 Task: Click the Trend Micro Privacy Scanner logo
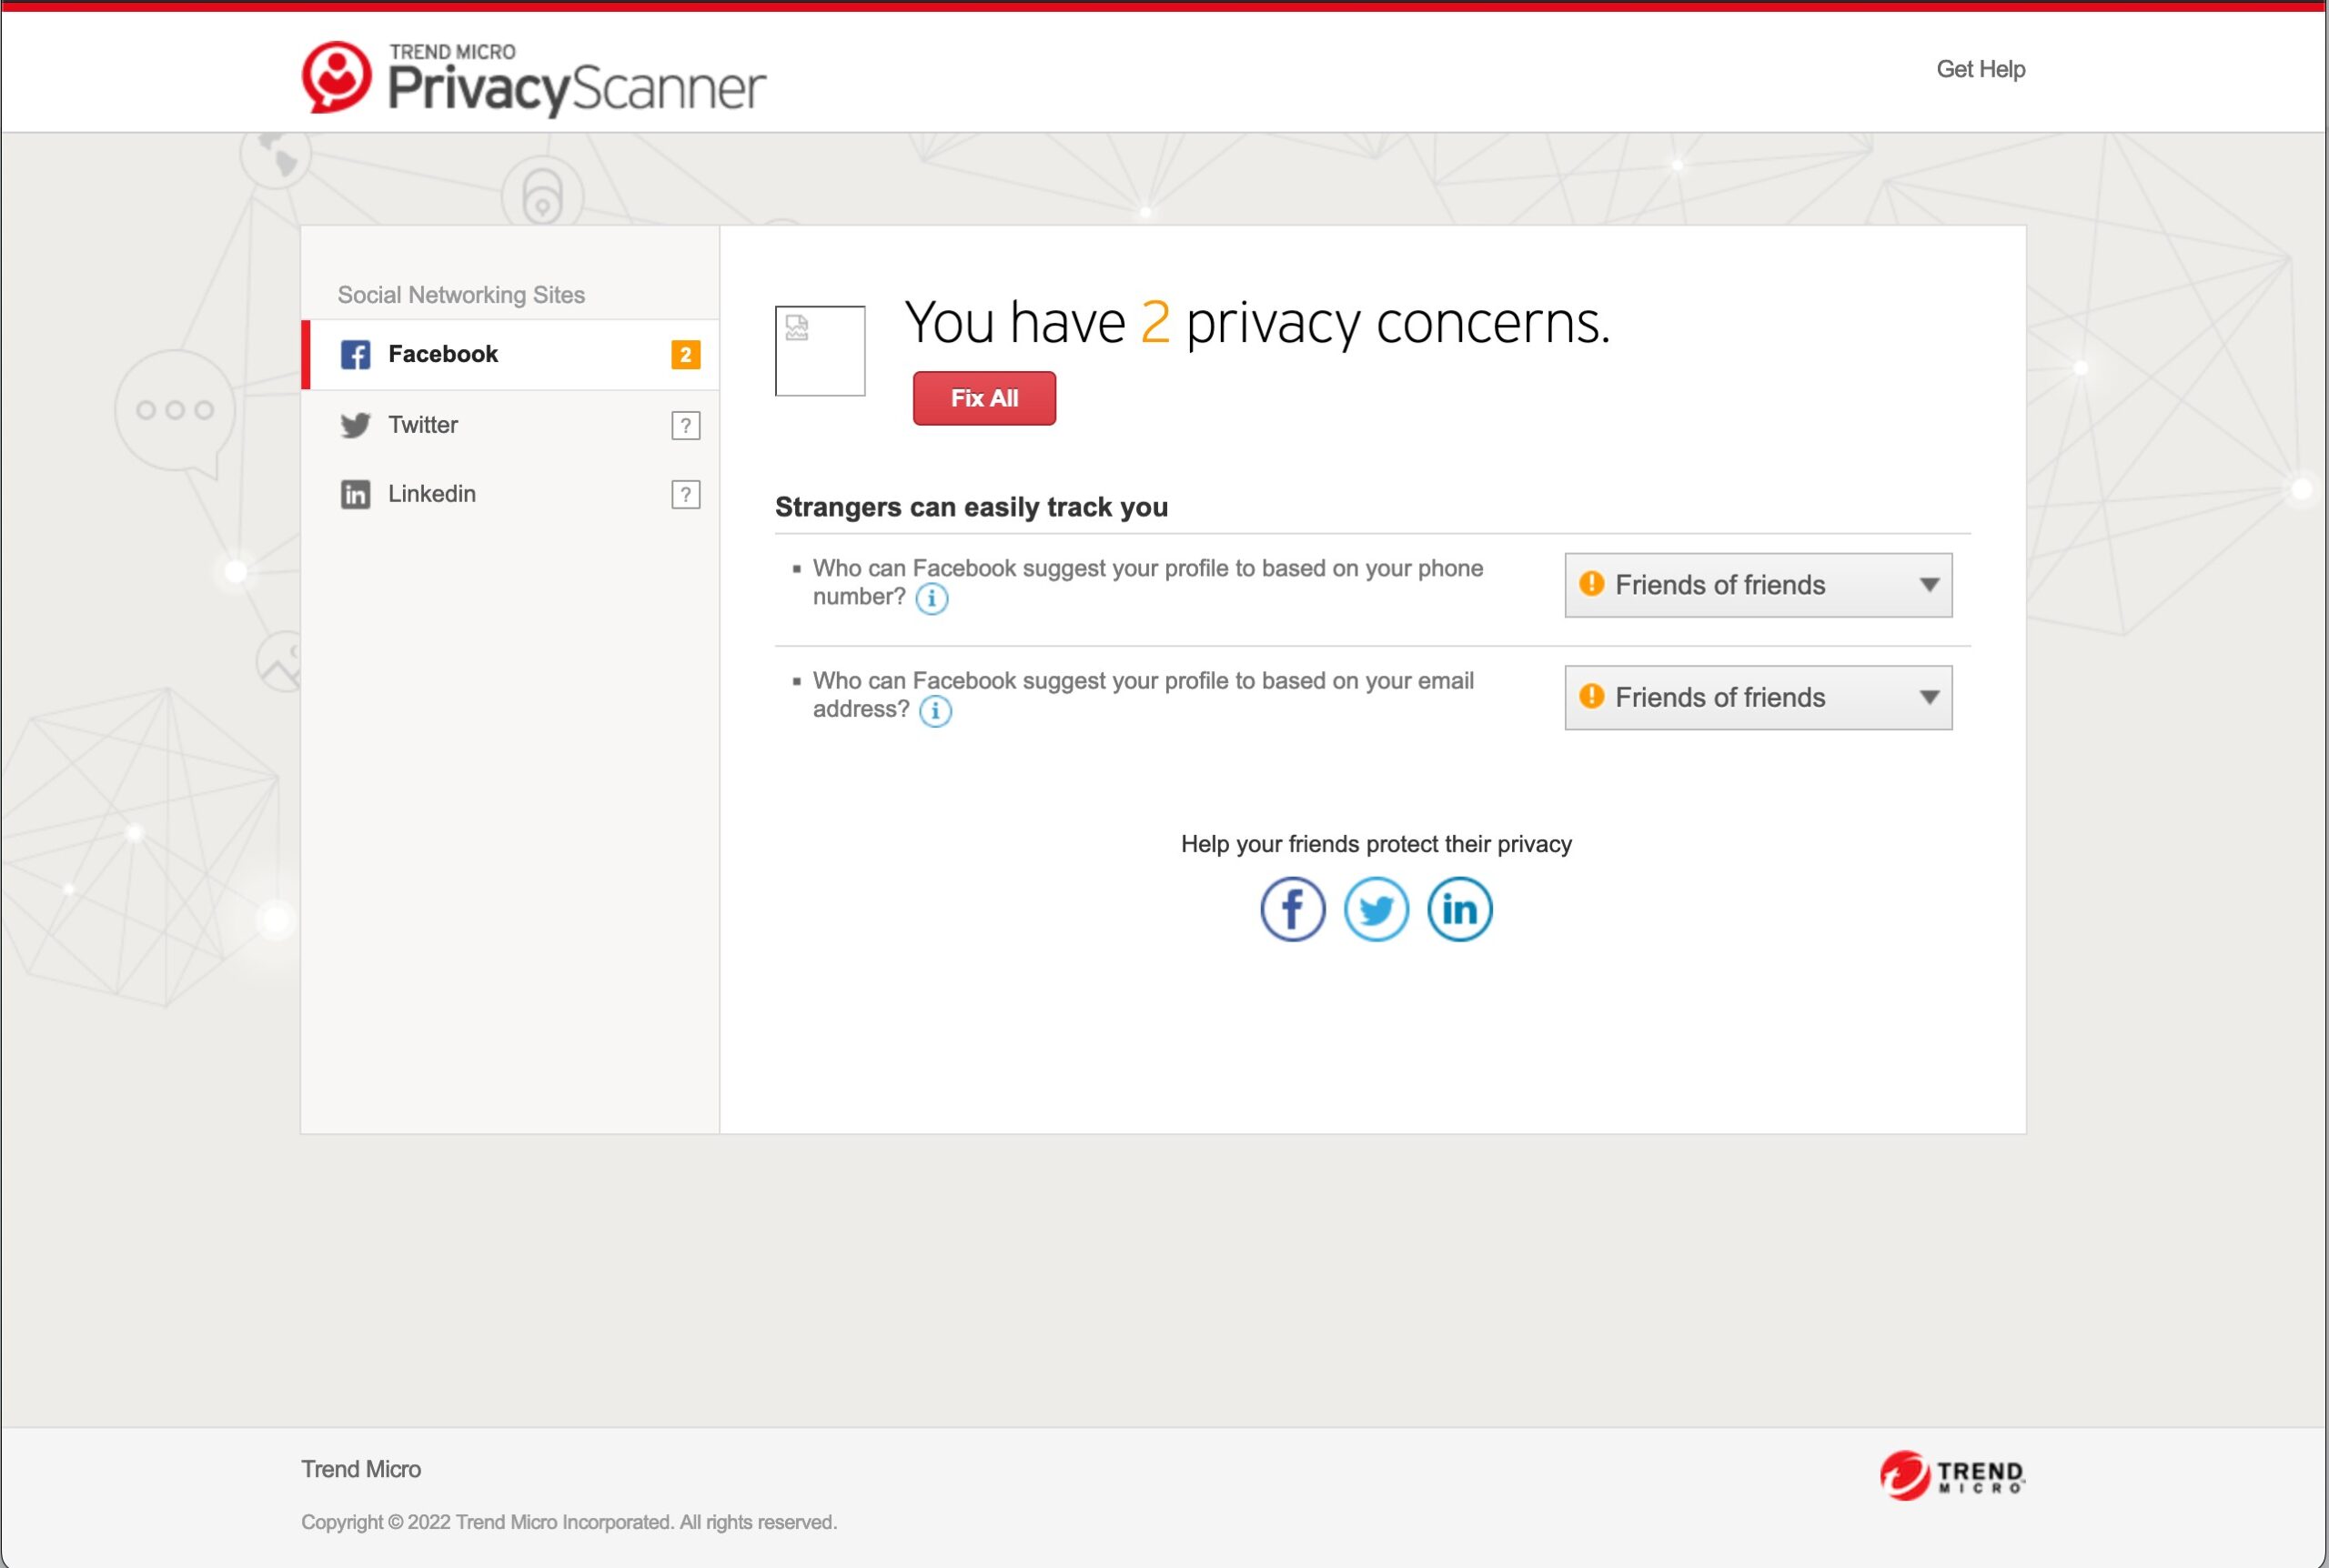(534, 78)
